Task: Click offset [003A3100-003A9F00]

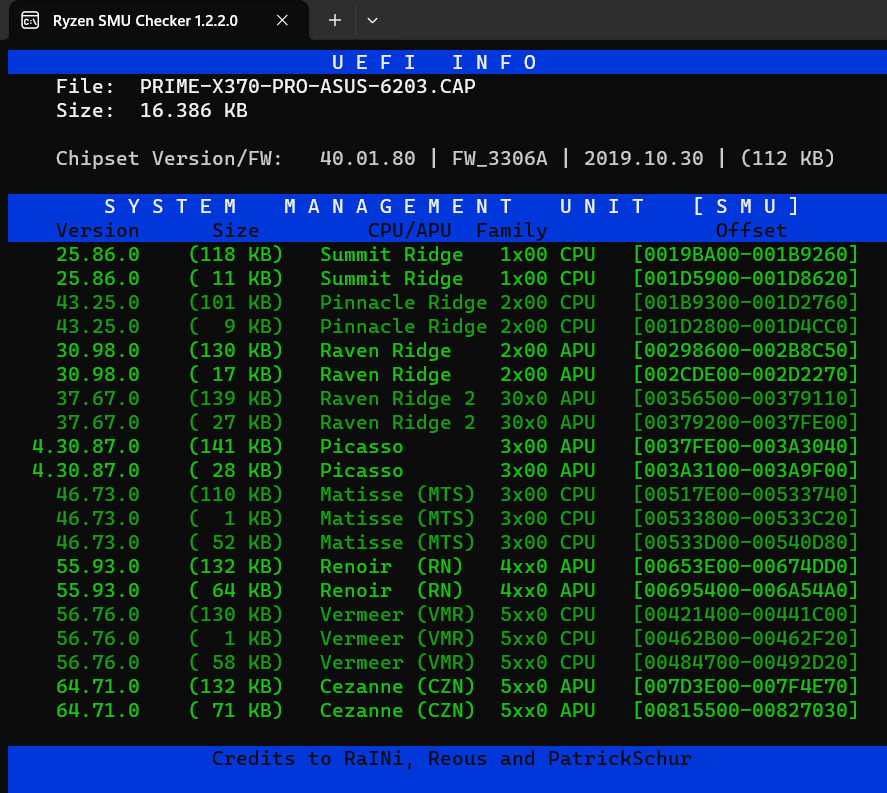Action: coord(746,471)
